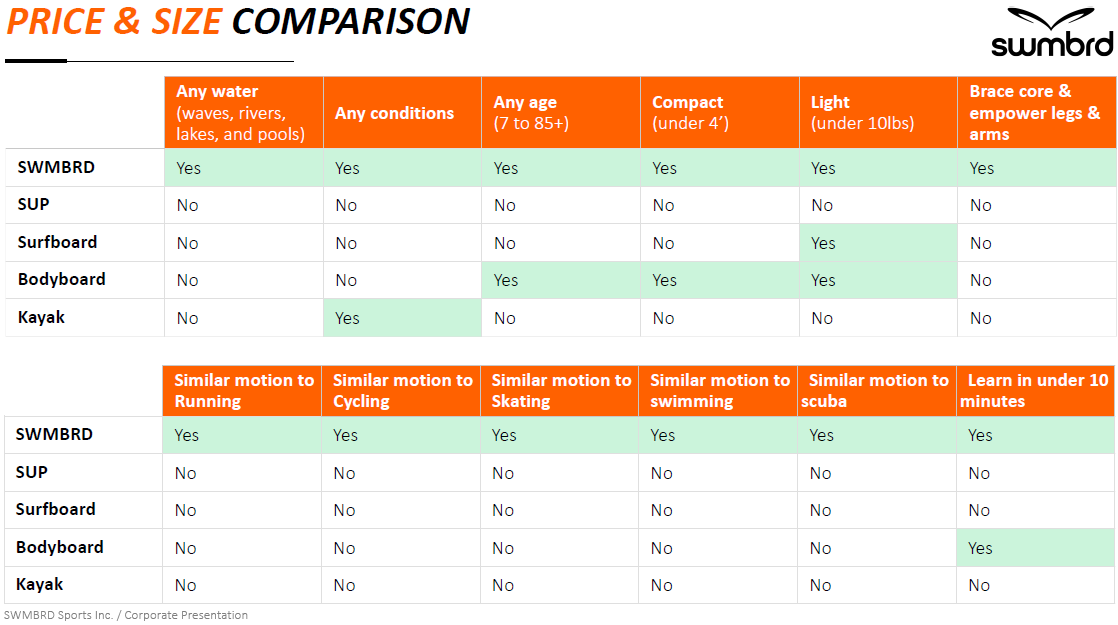Click the 'PRICE & SIZE COMPARISON' title
Viewport: 1118px width, 625px height.
click(x=238, y=21)
